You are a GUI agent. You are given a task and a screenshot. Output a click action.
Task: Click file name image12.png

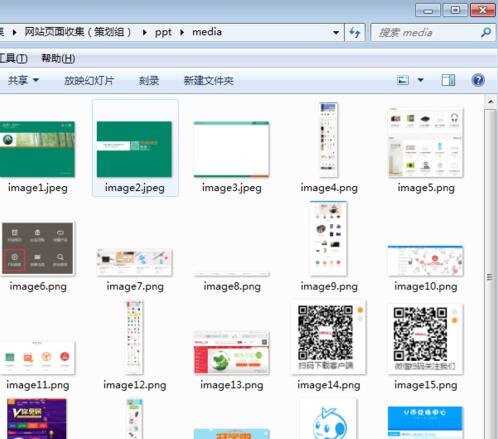[135, 385]
